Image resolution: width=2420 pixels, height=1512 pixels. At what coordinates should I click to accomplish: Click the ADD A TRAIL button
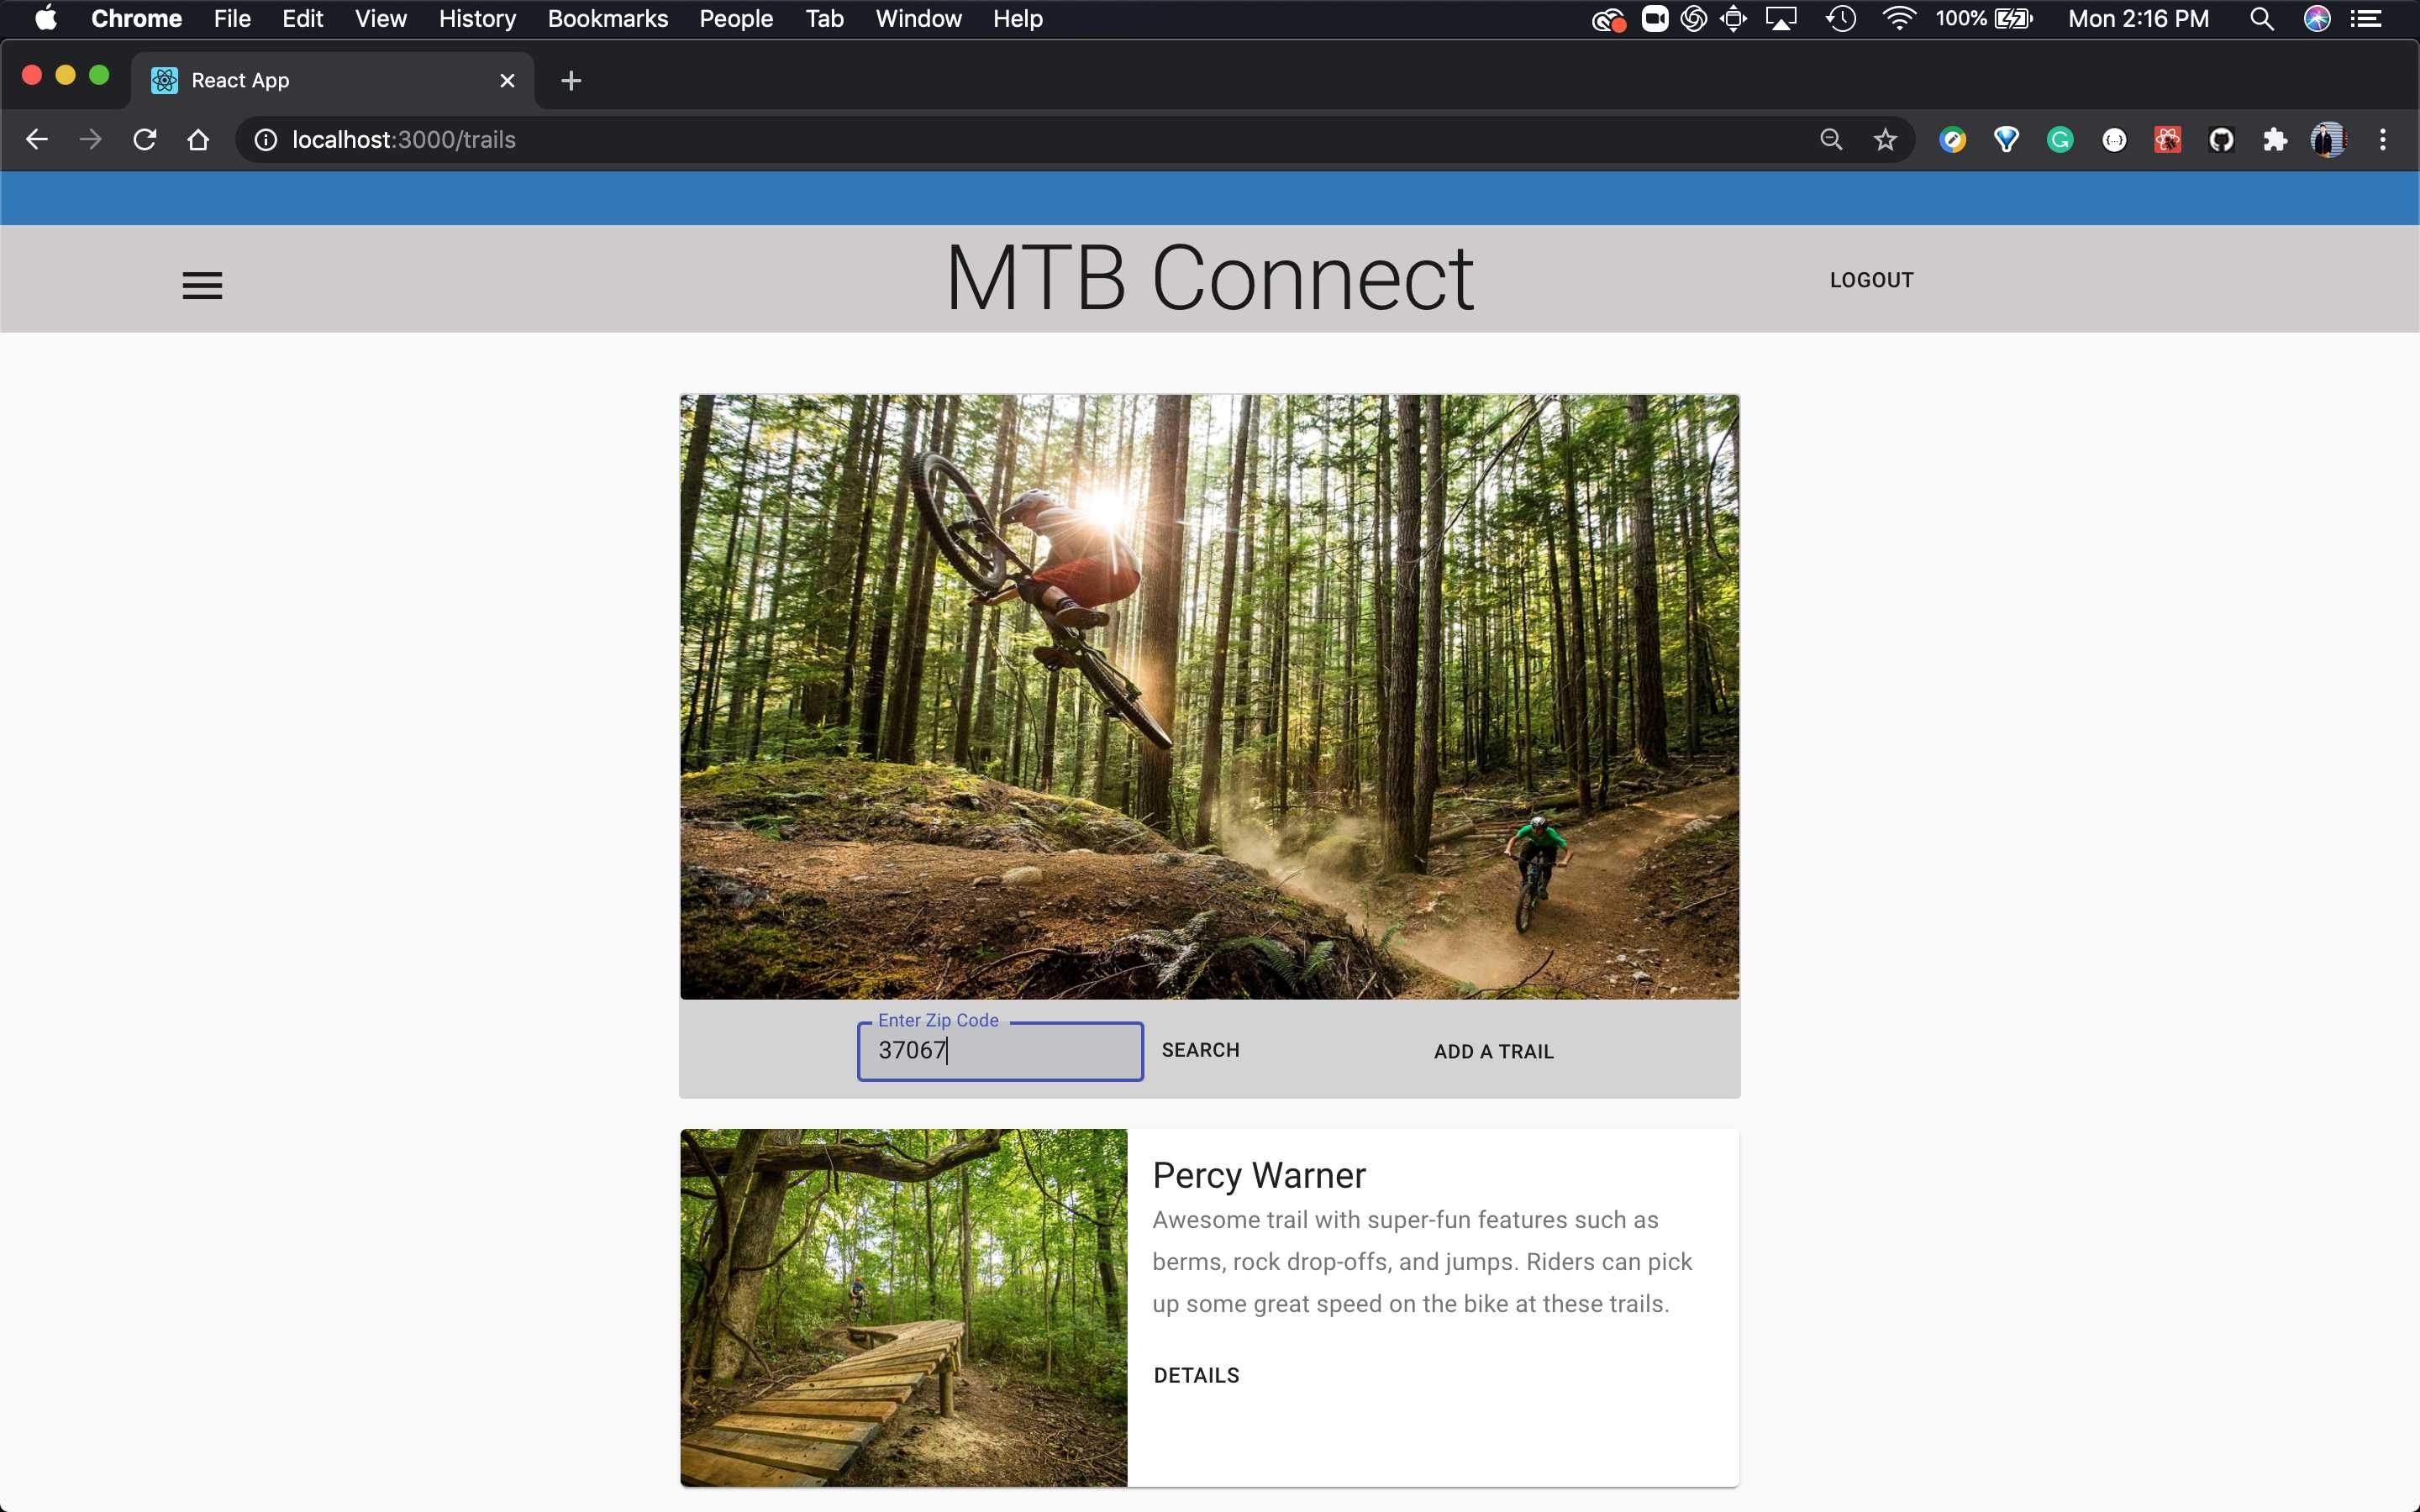click(1493, 1052)
